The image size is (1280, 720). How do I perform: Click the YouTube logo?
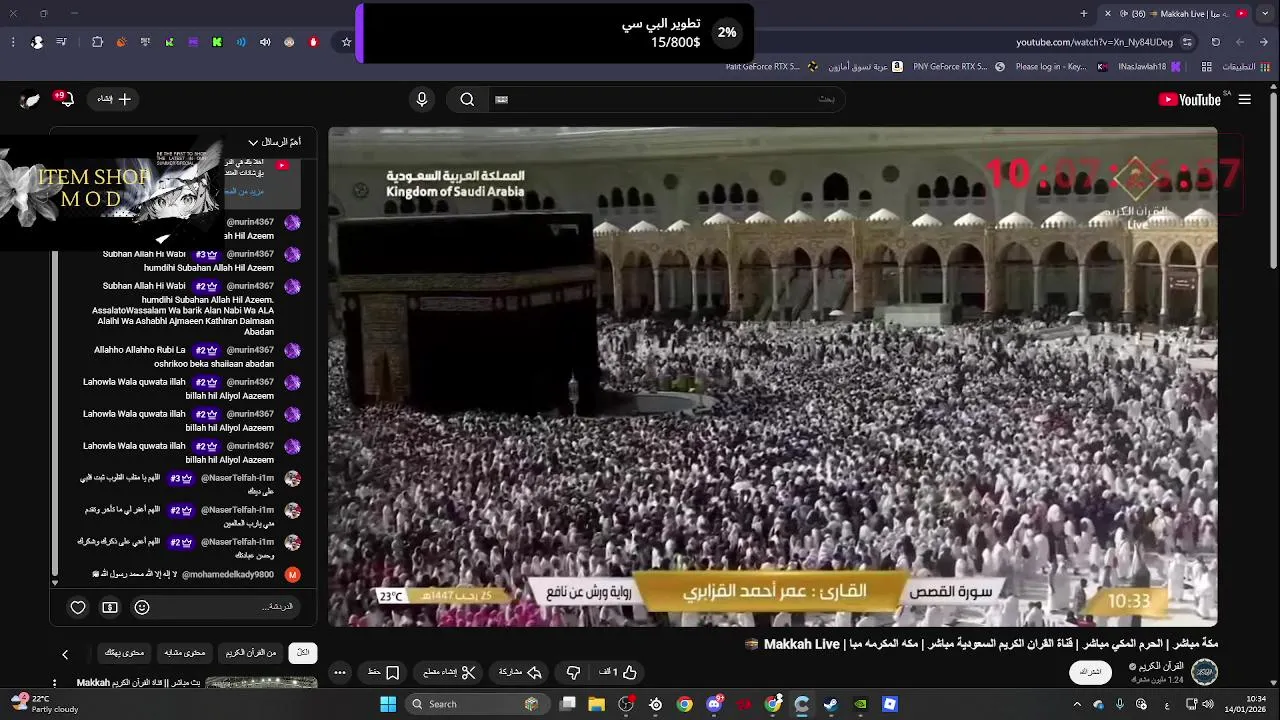(1190, 99)
